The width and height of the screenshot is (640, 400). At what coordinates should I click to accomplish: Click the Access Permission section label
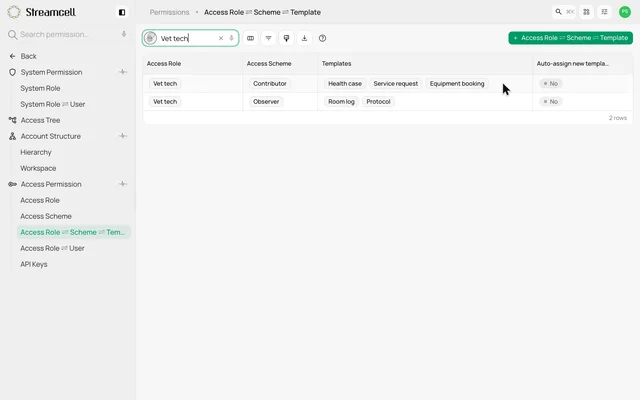51,184
